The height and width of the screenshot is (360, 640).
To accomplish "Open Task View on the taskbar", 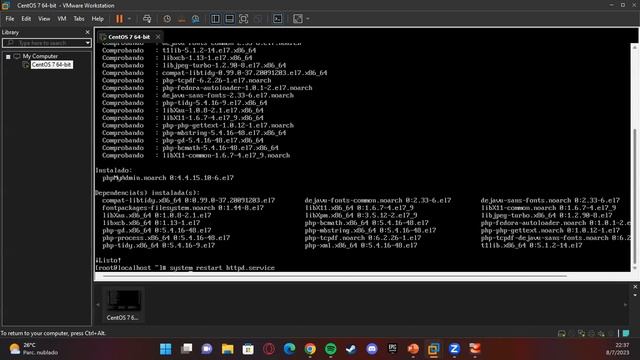I will [187, 349].
